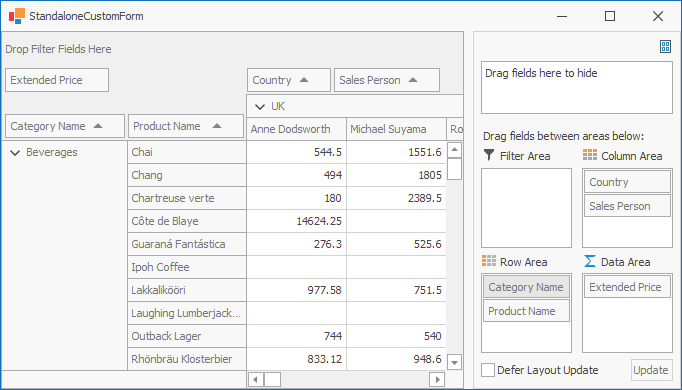
Task: Click the cell with value 1551.6
Action: pyautogui.click(x=397, y=152)
